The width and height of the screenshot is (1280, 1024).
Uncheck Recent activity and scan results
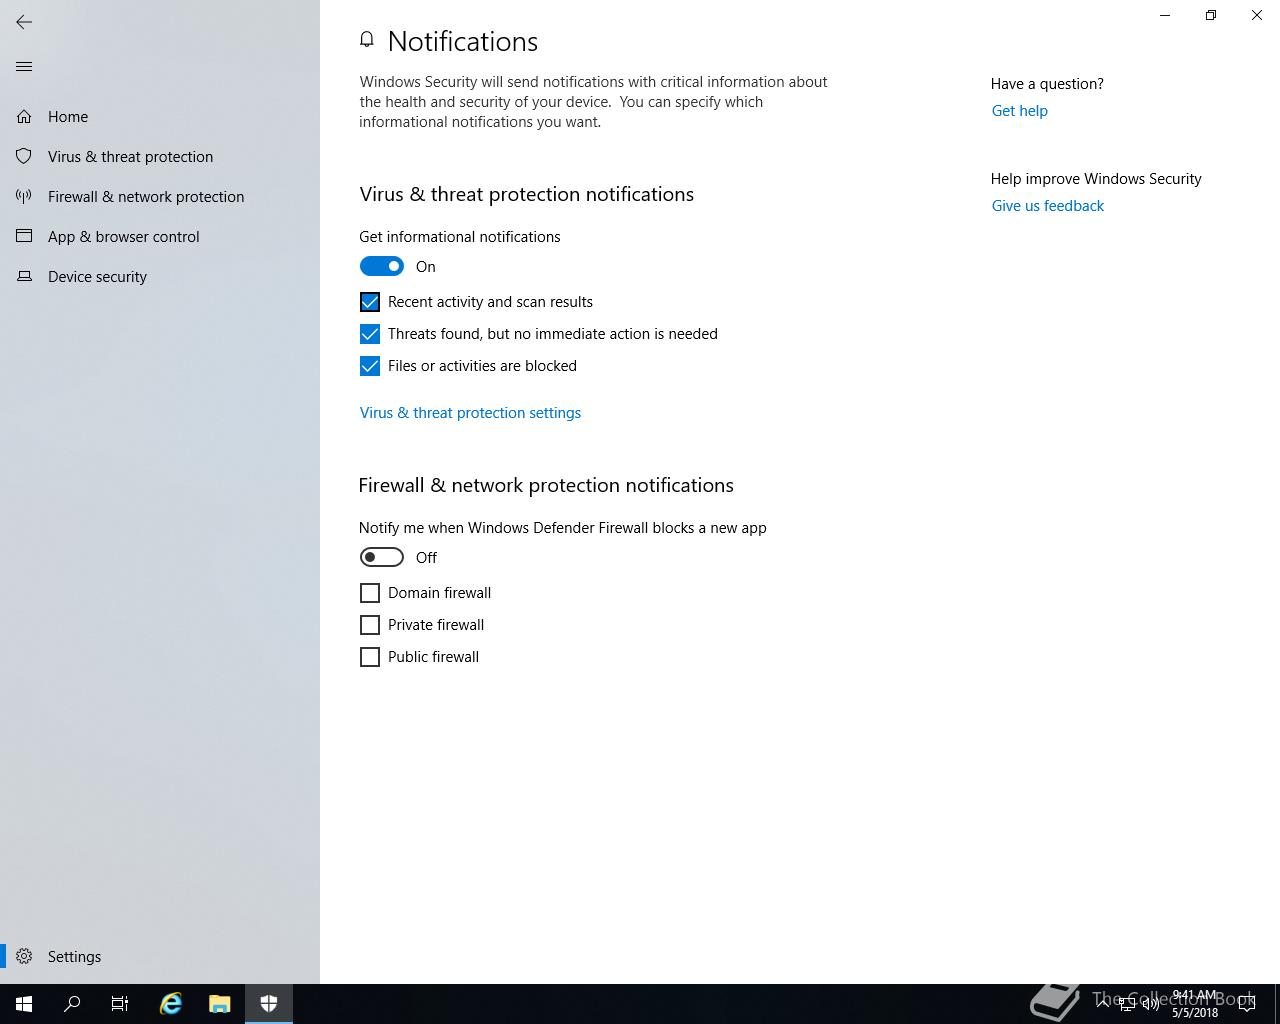[370, 302]
